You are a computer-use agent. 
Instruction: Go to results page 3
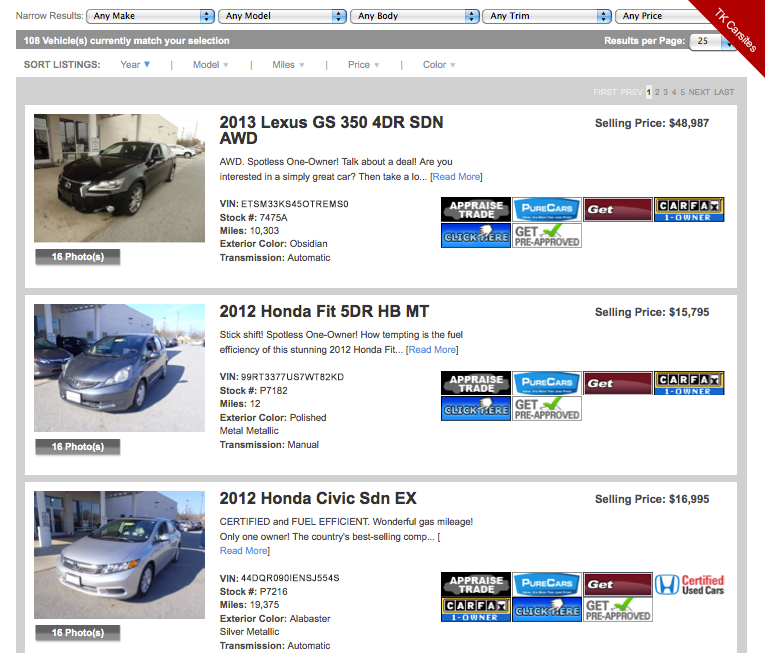[x=665, y=92]
